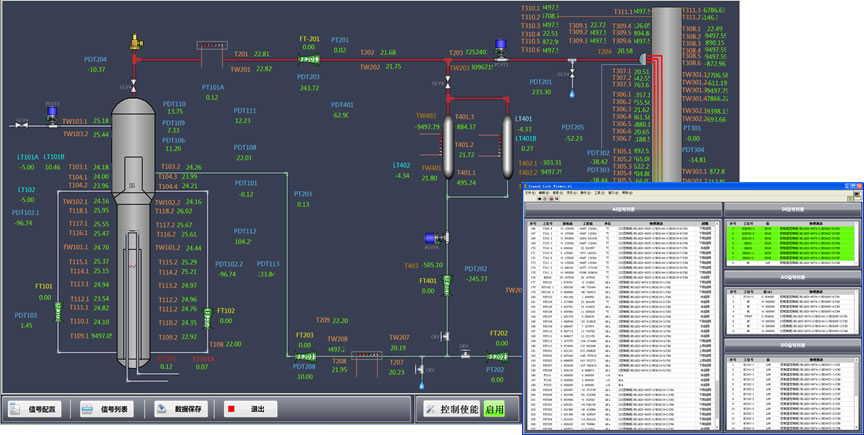Toggle the green 启用 control enable switch
The image size is (864, 435).
coord(494,410)
